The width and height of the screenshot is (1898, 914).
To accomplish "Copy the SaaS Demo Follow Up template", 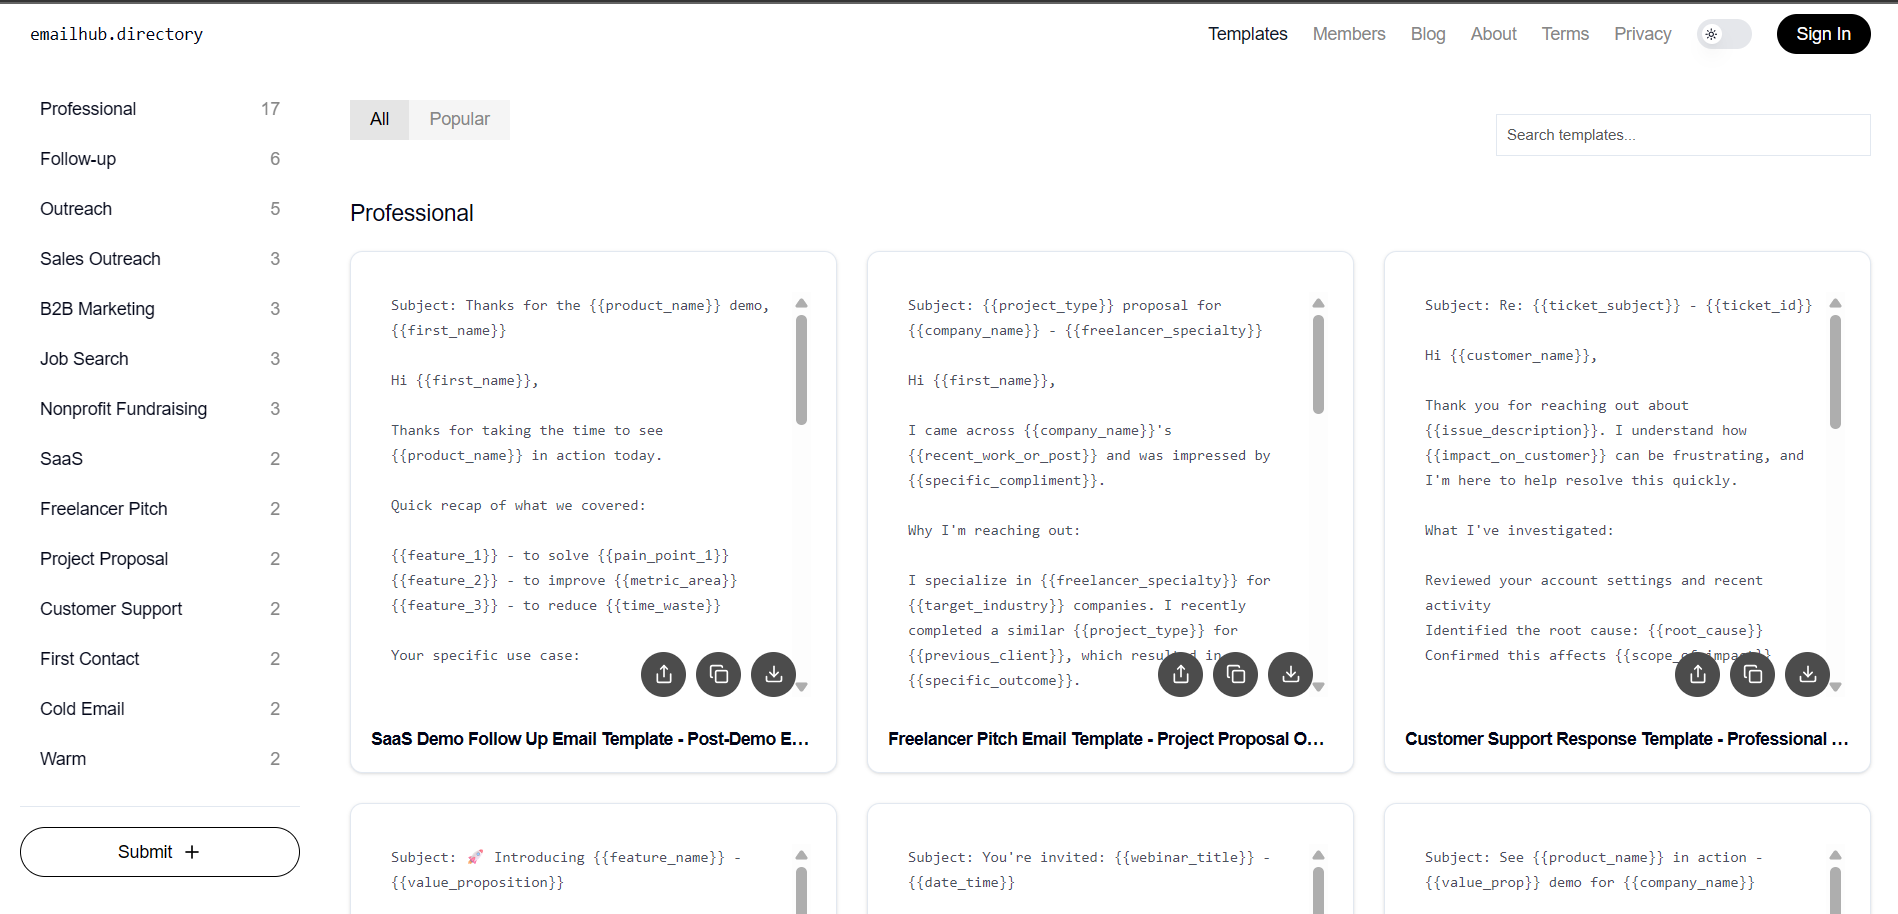I will [718, 674].
